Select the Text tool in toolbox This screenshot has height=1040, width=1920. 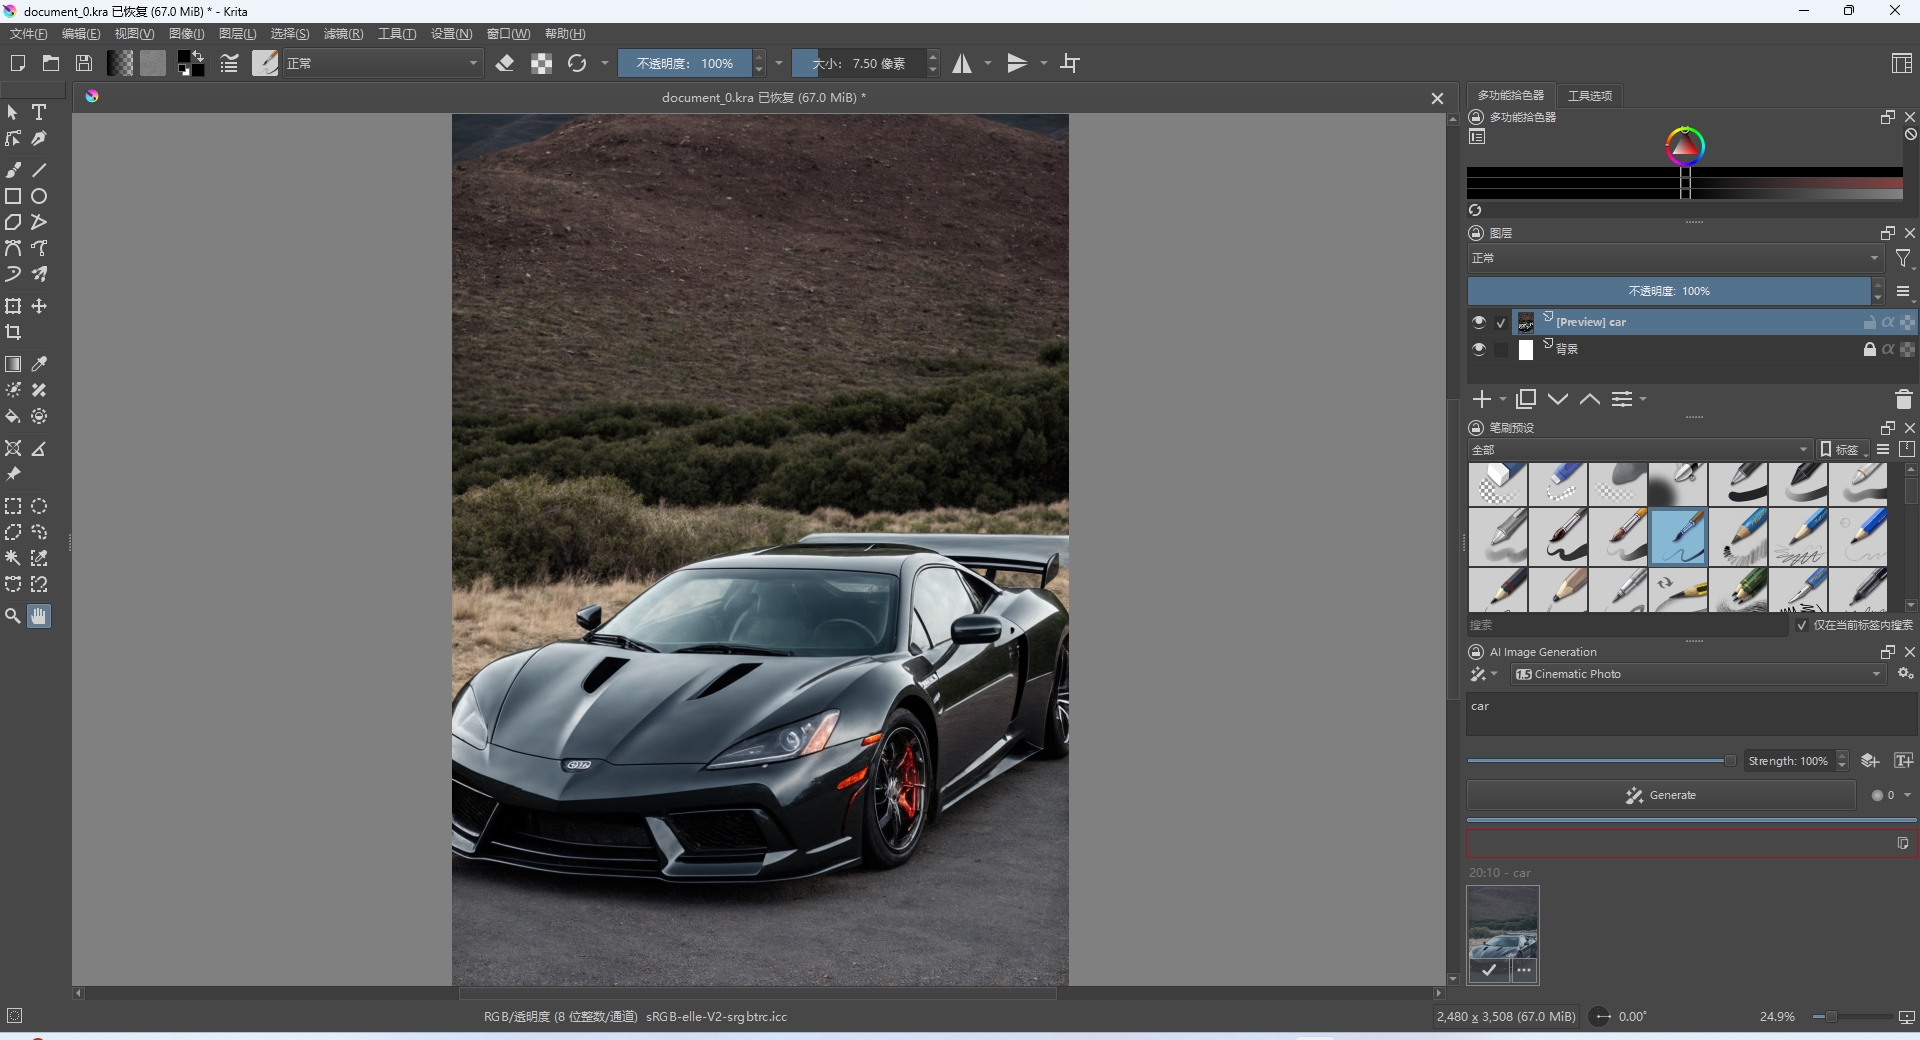pyautogui.click(x=39, y=113)
